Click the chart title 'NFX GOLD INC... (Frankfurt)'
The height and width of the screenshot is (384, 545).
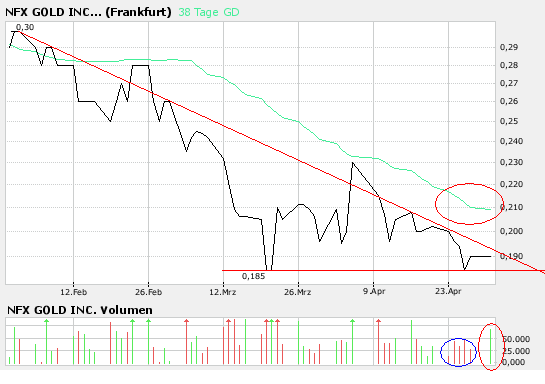[x=88, y=12]
